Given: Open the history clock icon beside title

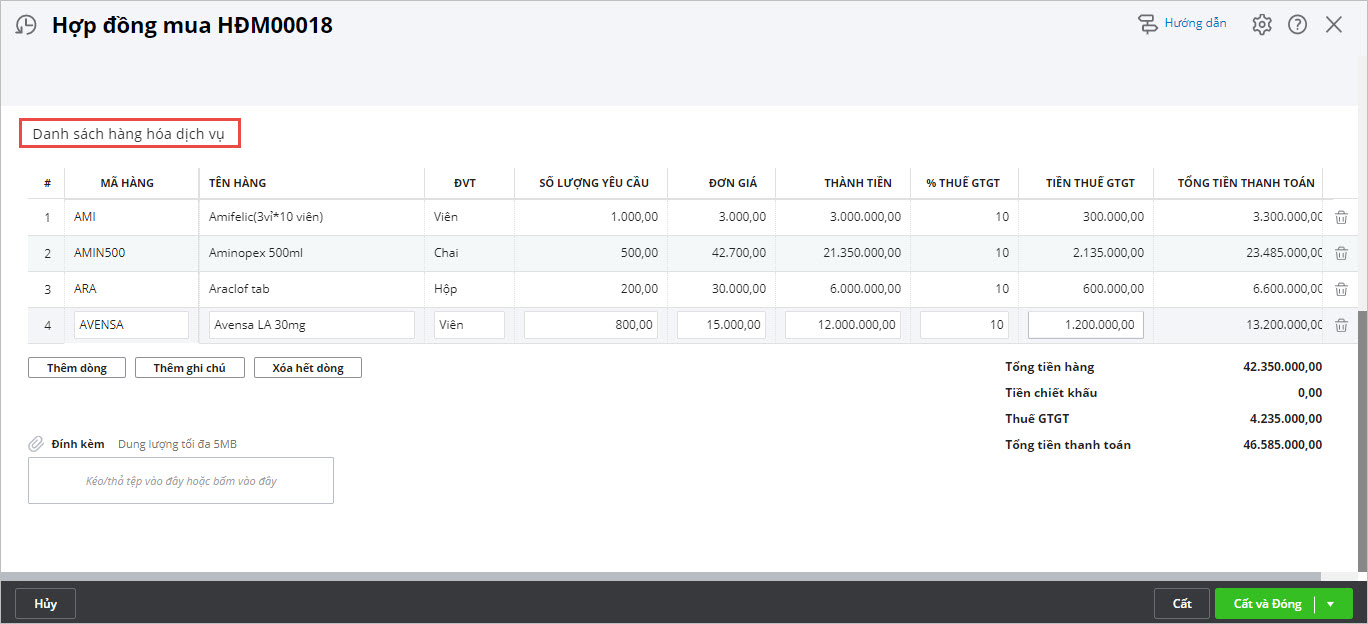Looking at the screenshot, I should point(26,26).
